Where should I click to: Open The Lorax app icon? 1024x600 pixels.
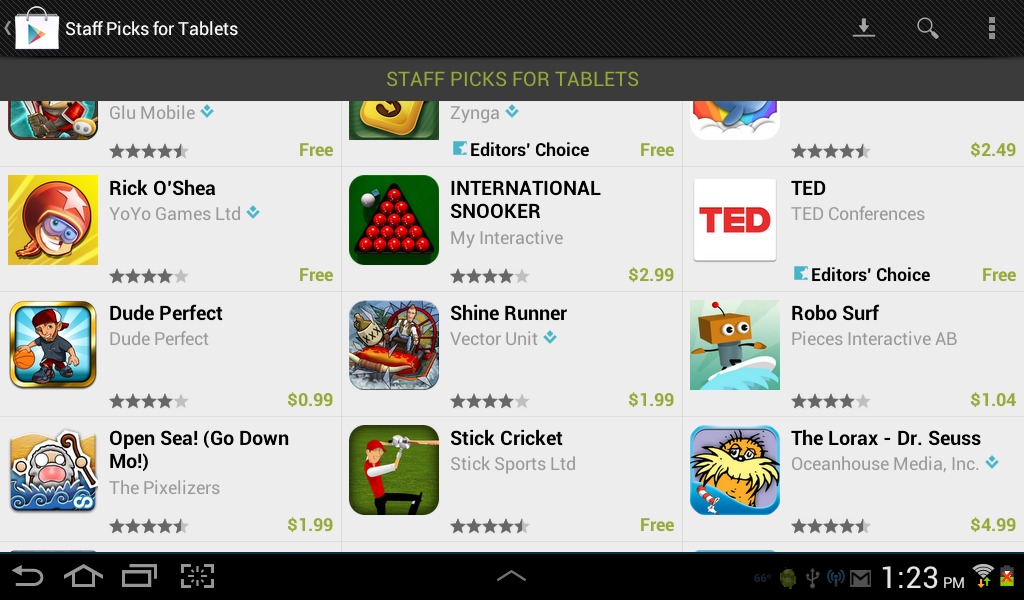pos(735,470)
